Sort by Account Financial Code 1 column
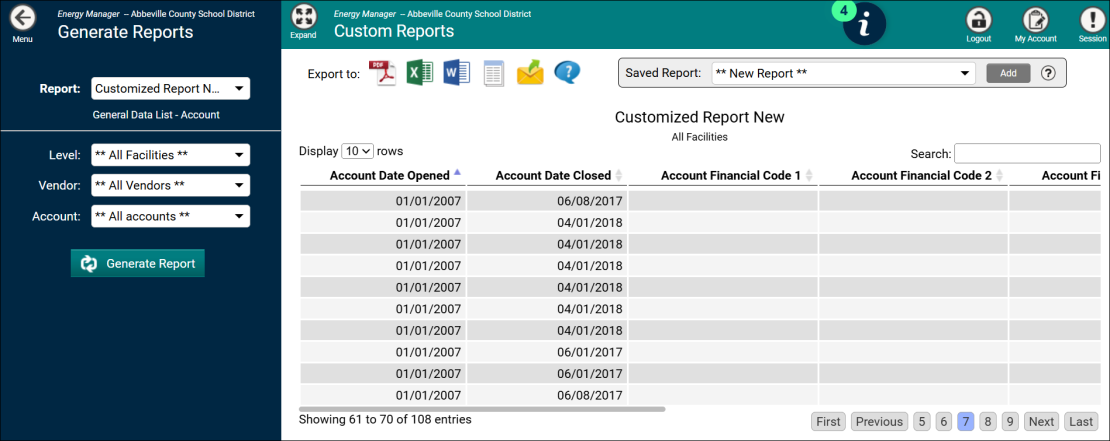This screenshot has width=1110, height=441. [730, 176]
